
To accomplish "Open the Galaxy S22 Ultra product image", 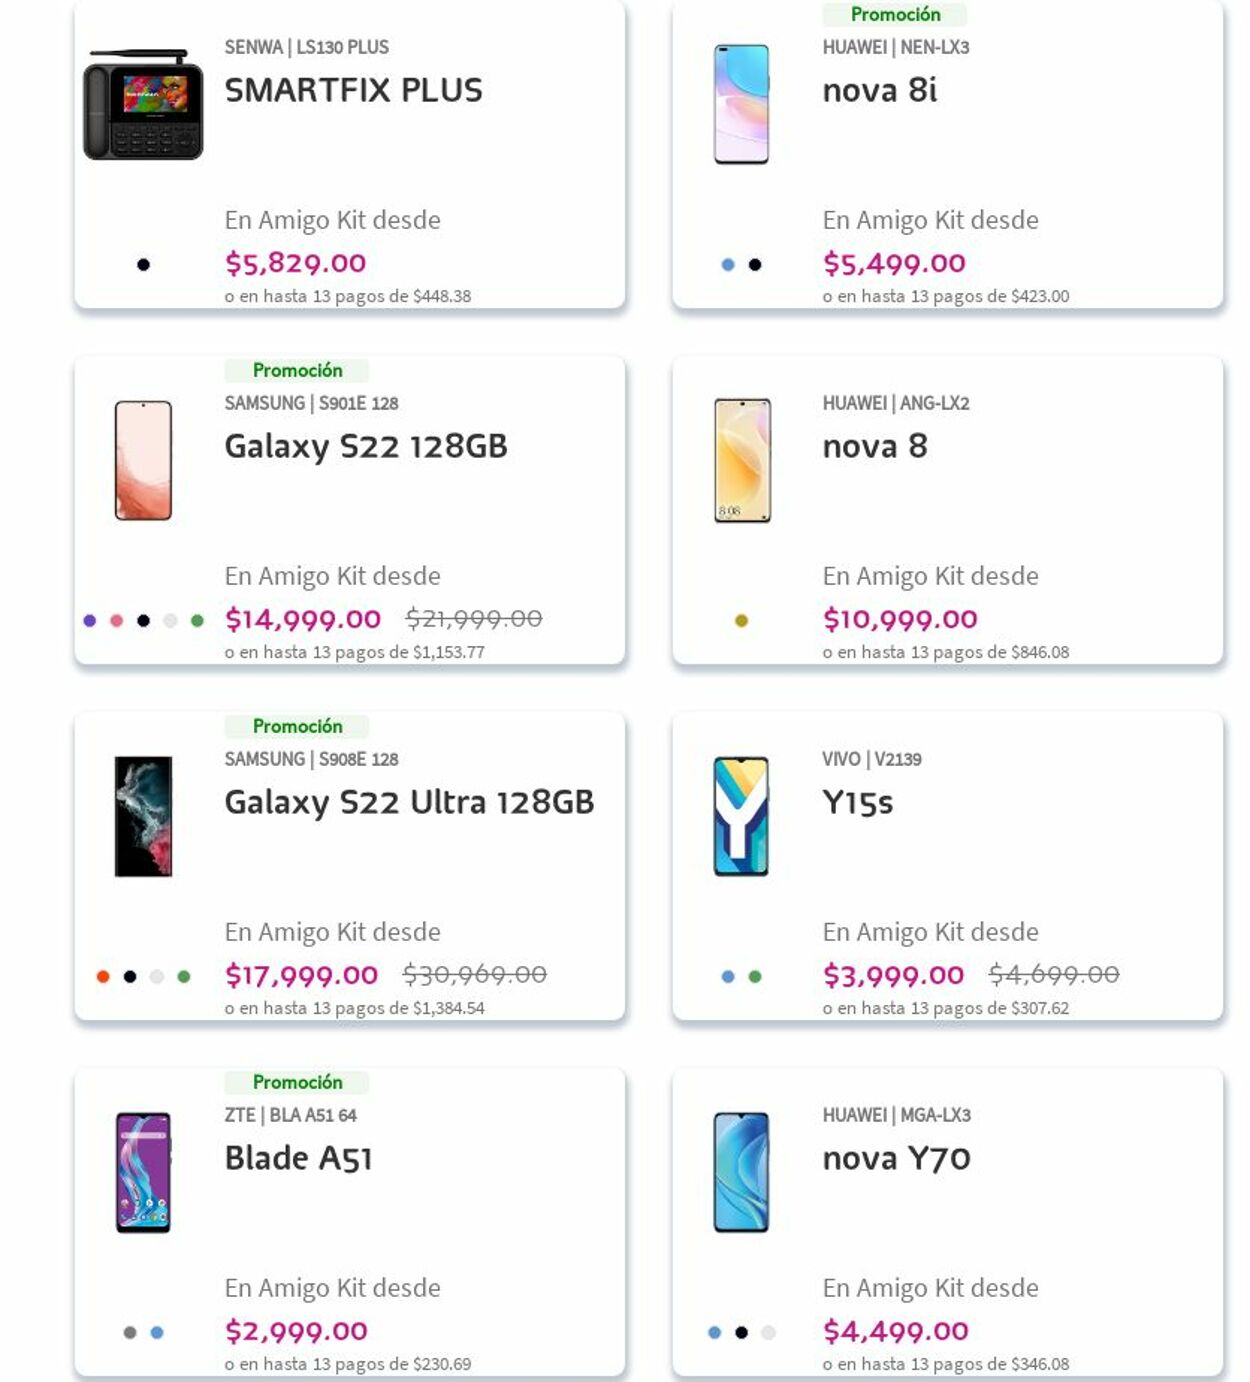I will click(x=143, y=816).
